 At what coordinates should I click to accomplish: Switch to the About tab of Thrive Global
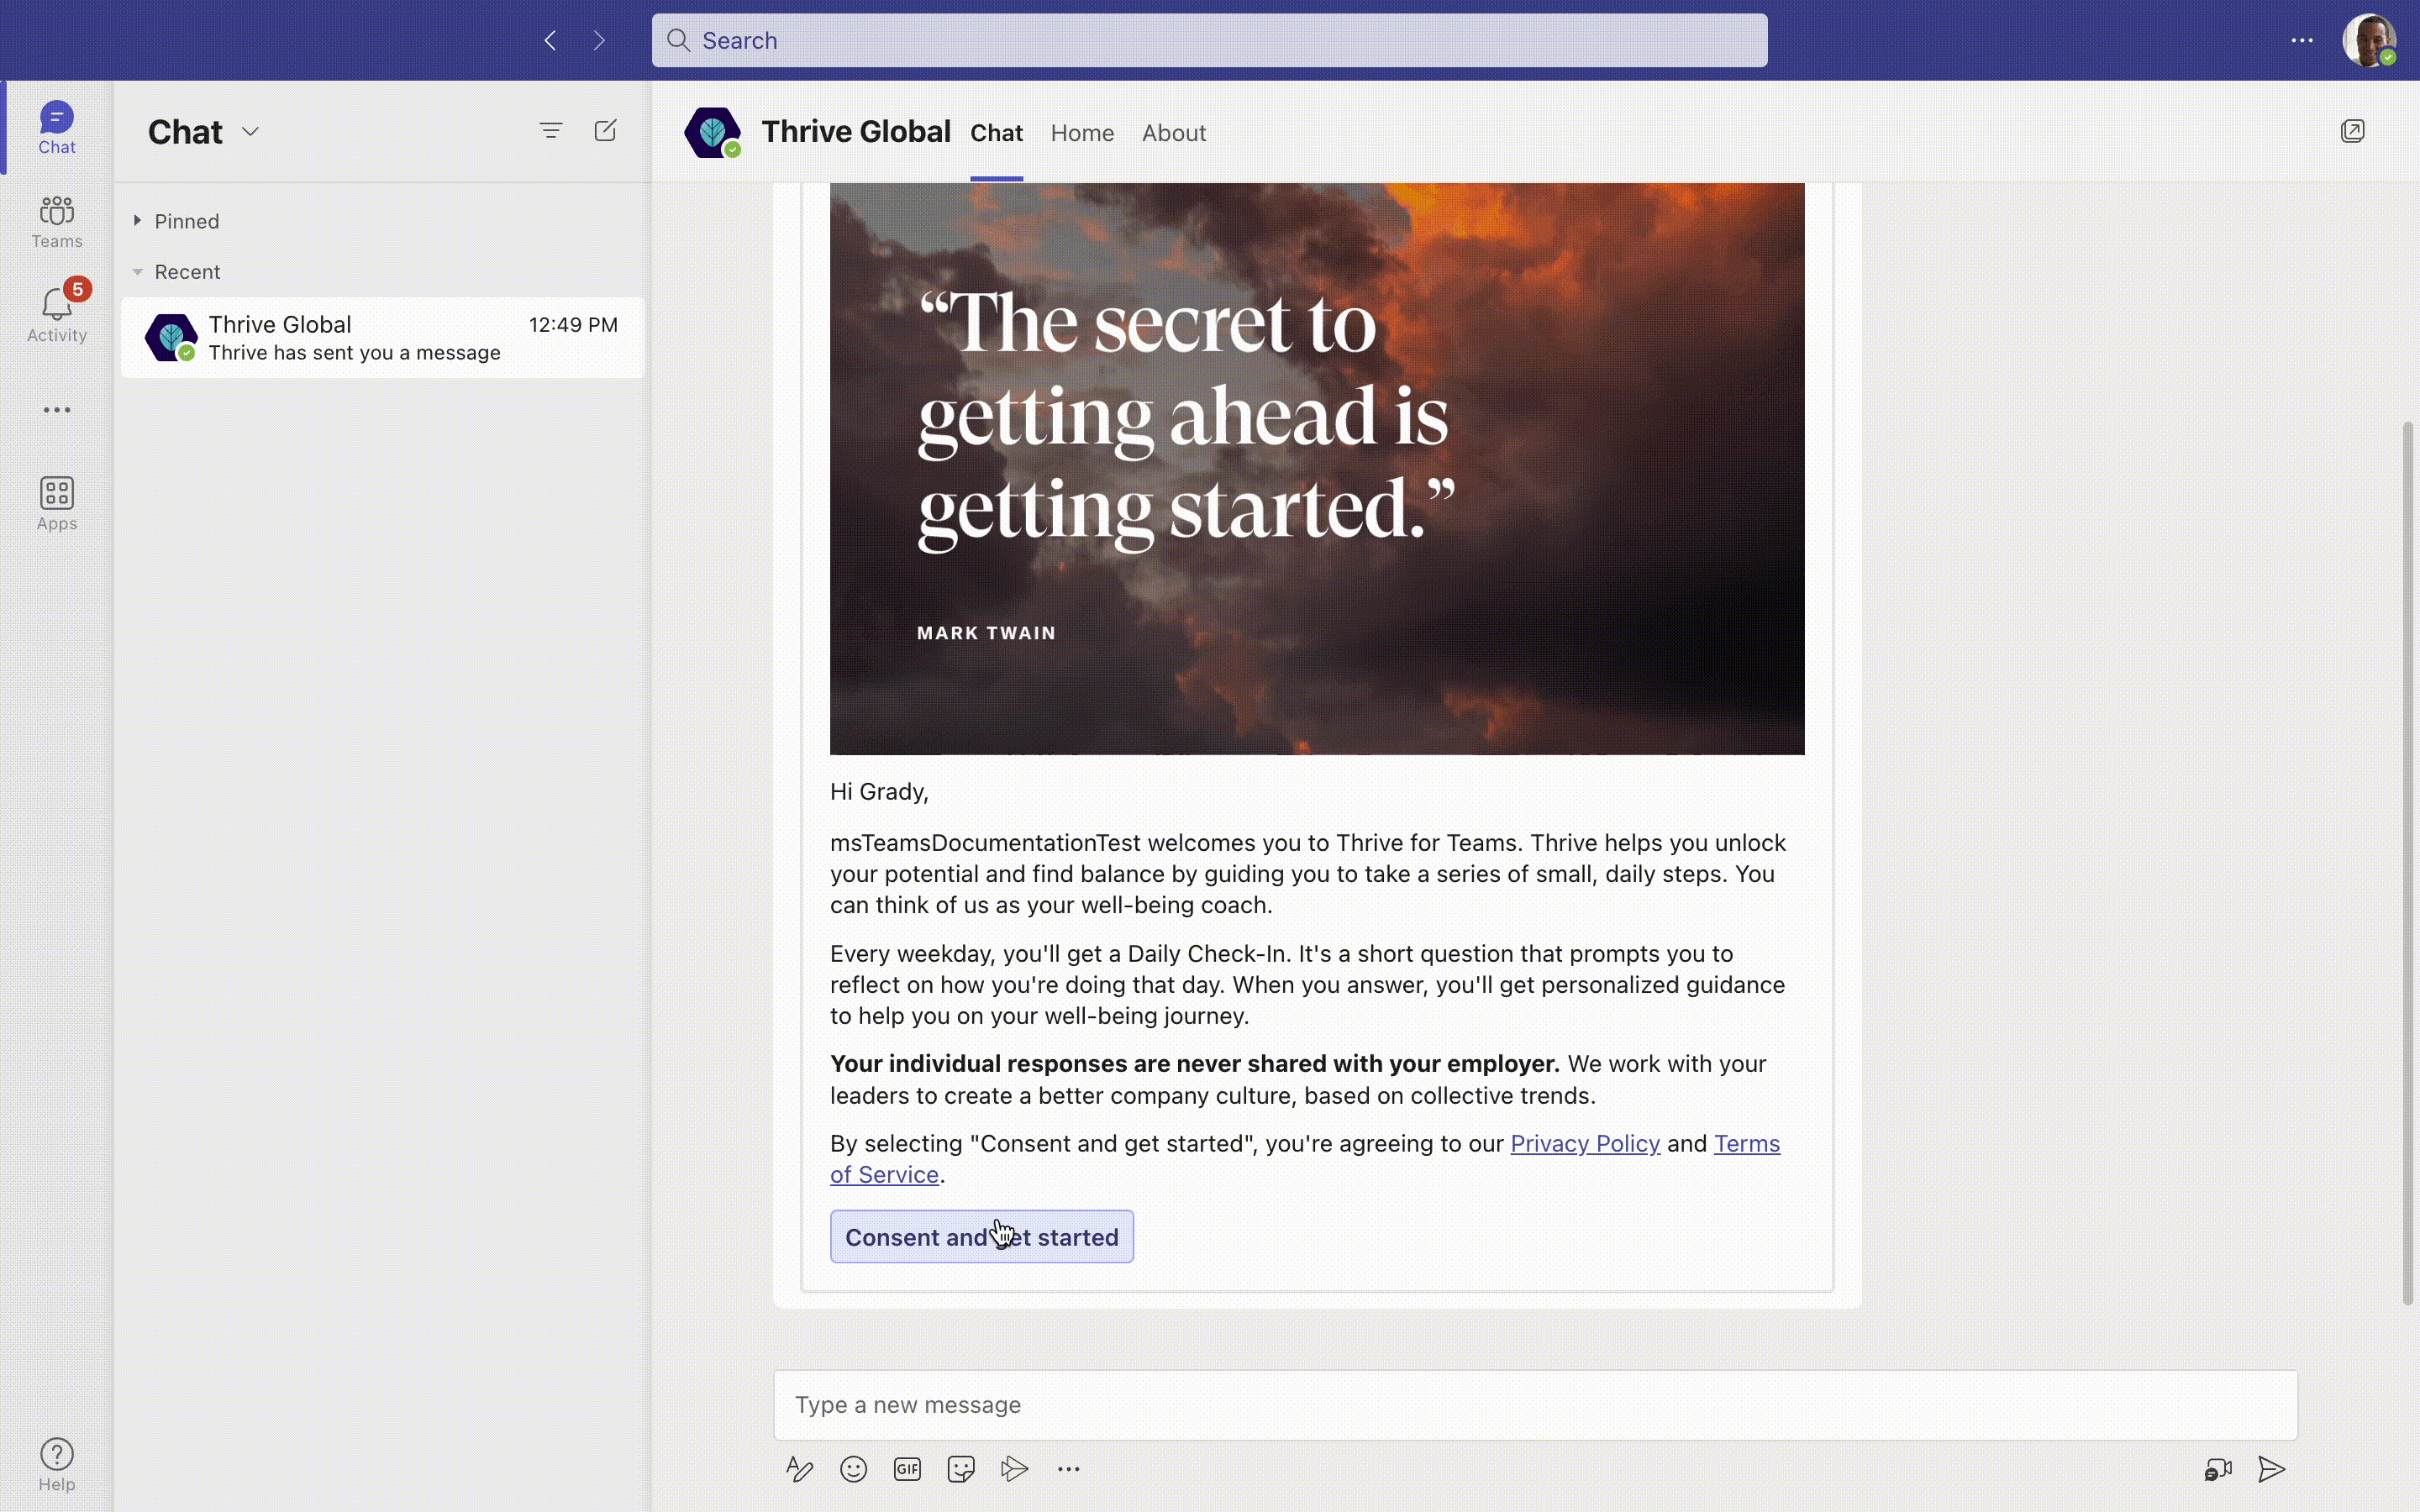point(1174,133)
